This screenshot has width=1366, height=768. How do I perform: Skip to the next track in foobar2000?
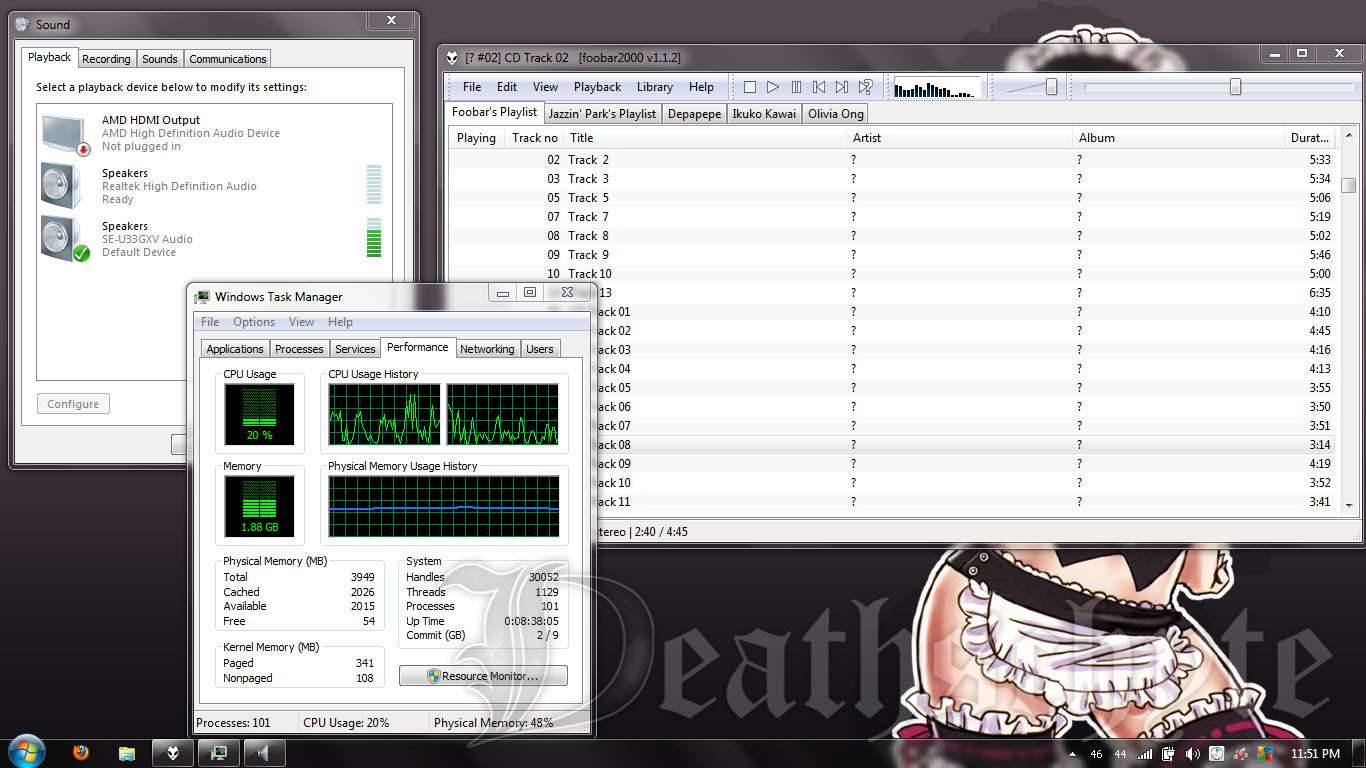coord(842,88)
